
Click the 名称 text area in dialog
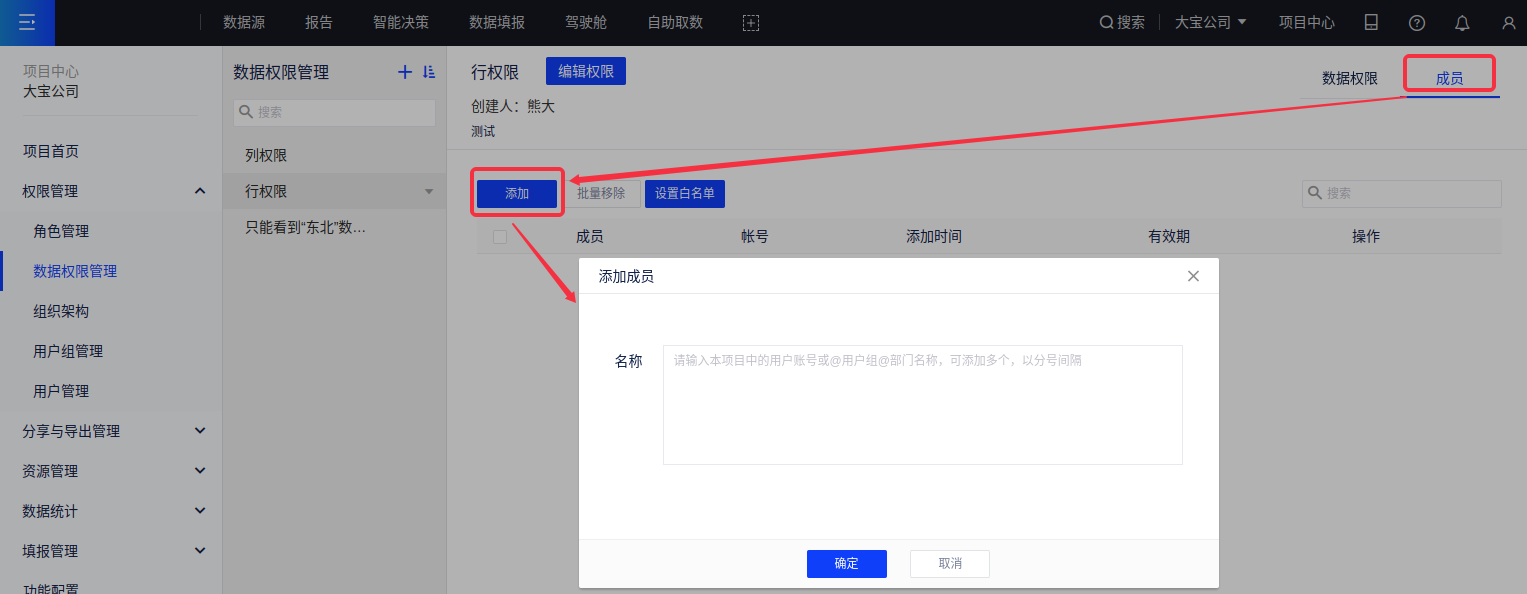point(922,405)
